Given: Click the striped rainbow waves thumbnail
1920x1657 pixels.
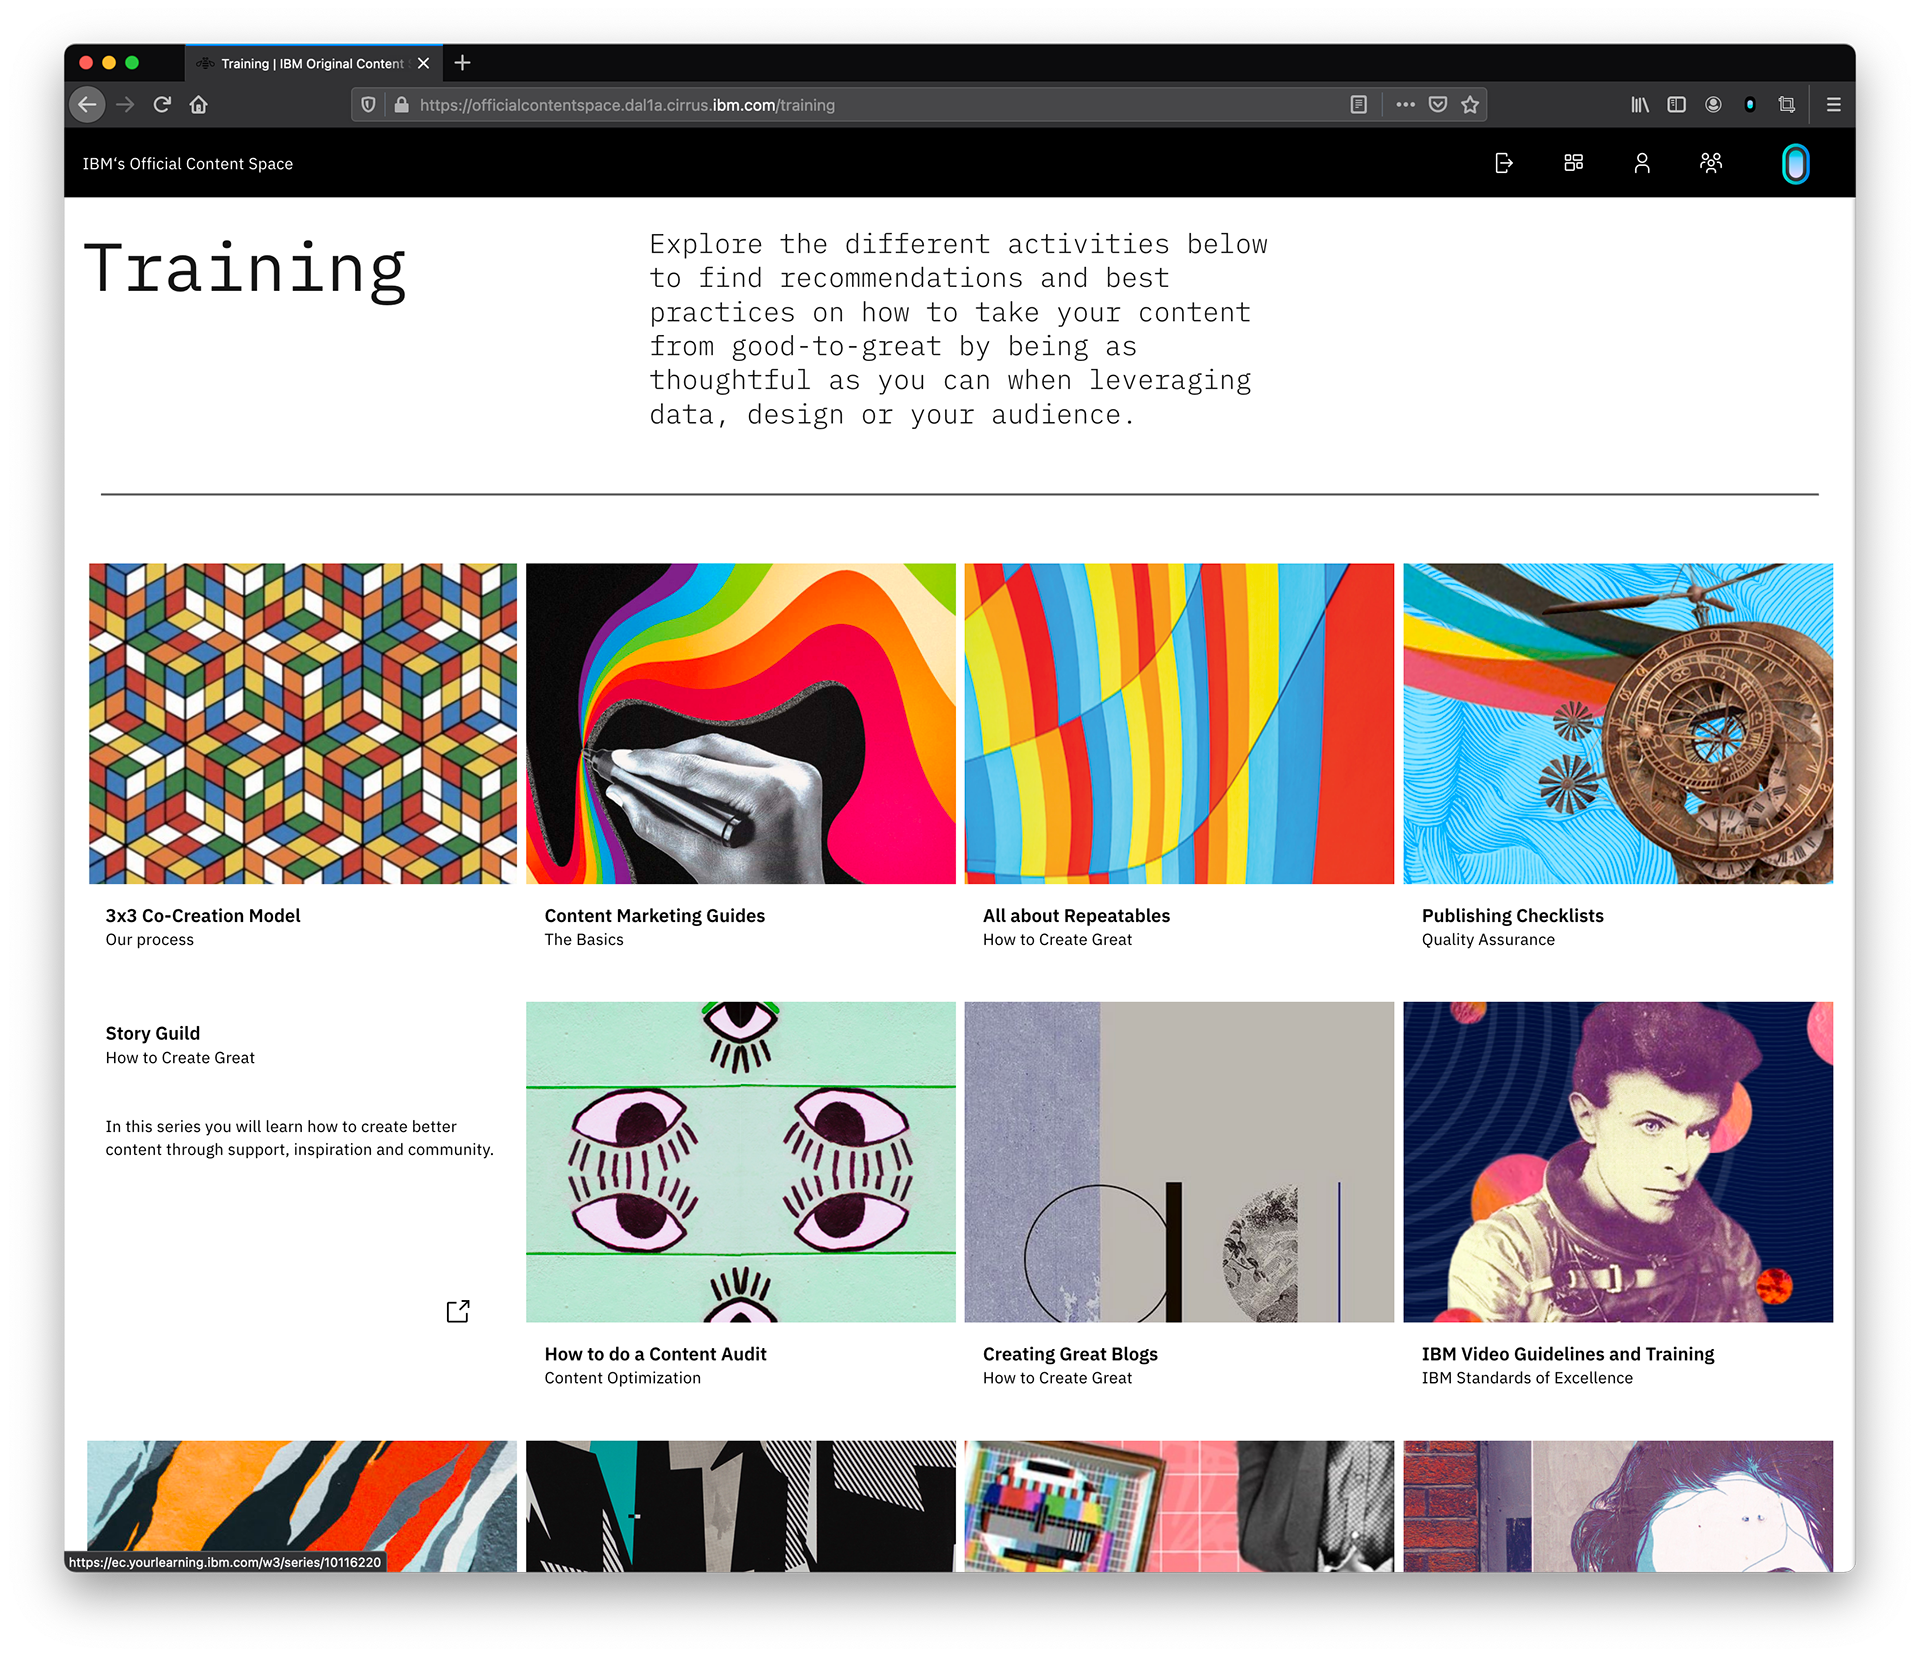Looking at the screenshot, I should (1179, 723).
